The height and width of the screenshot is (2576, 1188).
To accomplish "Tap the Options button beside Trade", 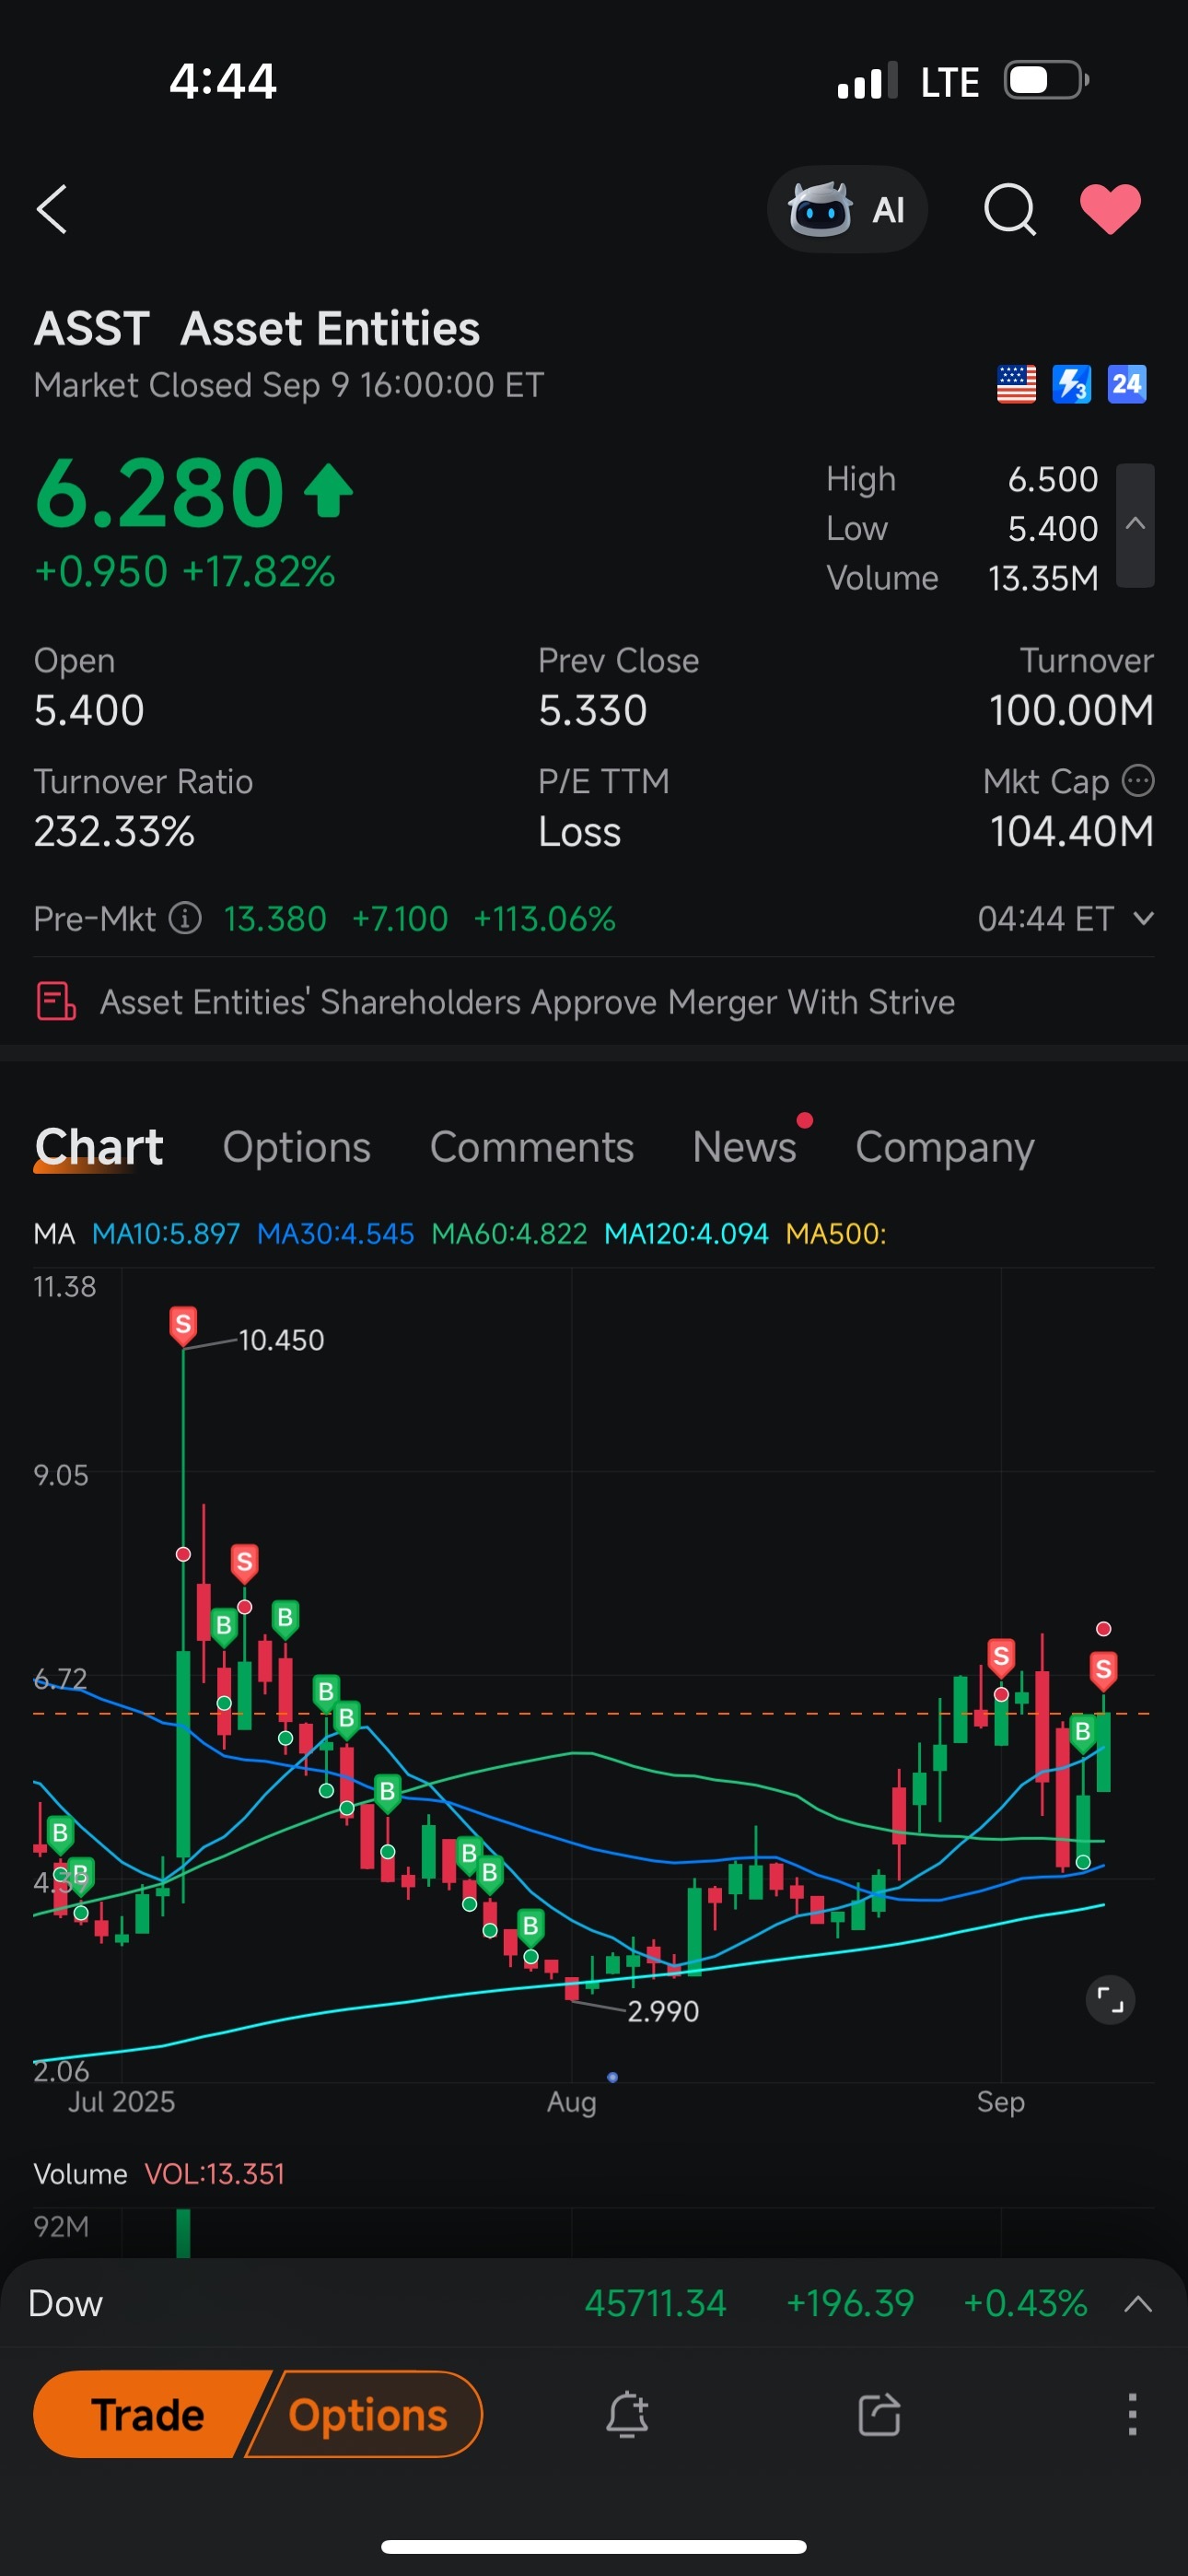I will 366,2414.
